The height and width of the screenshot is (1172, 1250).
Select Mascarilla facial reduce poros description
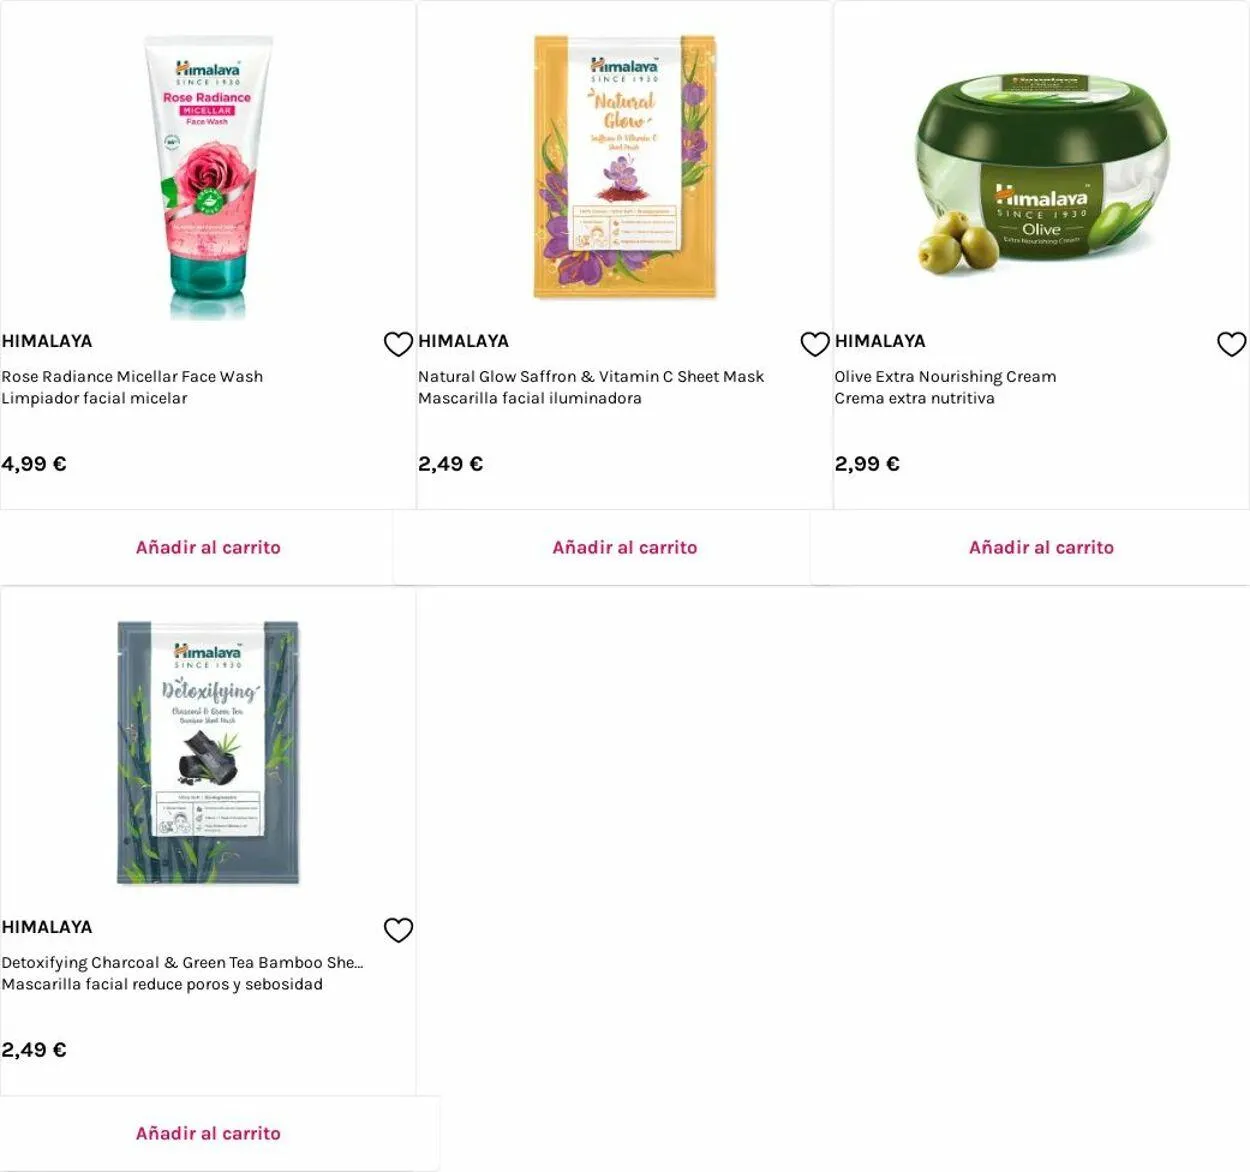click(x=162, y=984)
